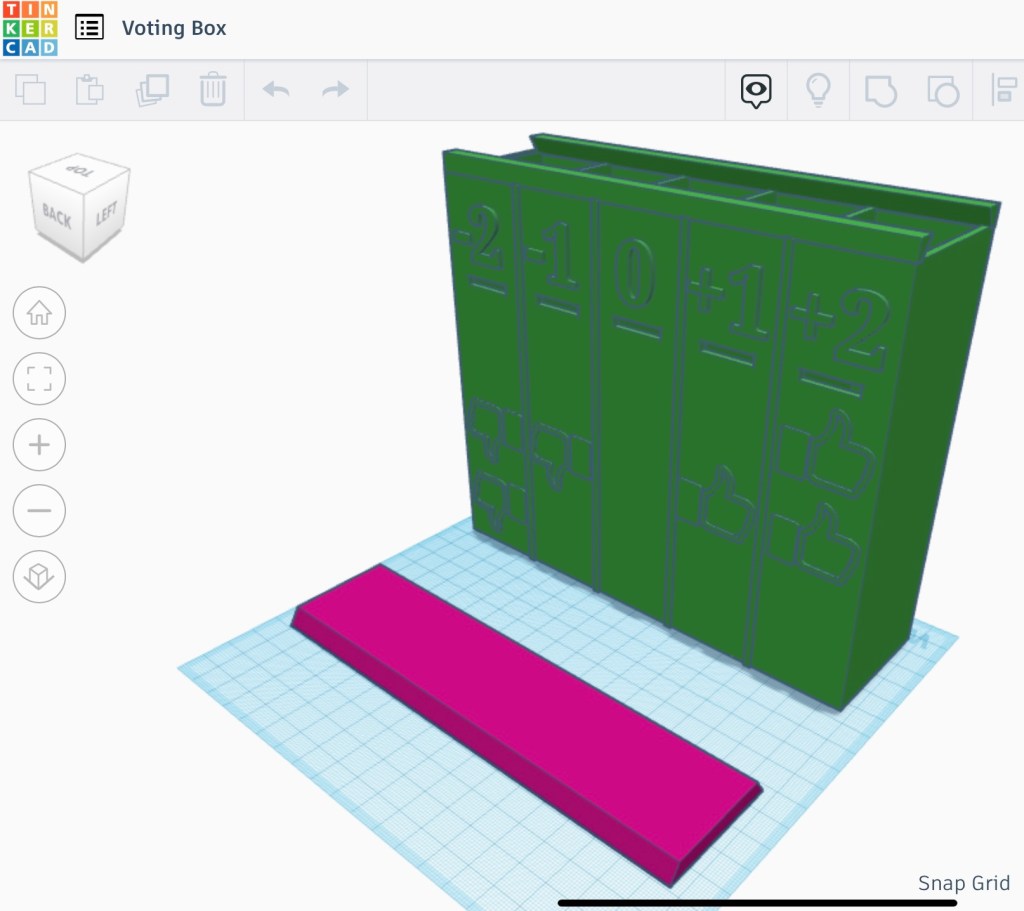This screenshot has width=1024, height=911.
Task: Select BACK face on view cube
Action: tap(56, 216)
